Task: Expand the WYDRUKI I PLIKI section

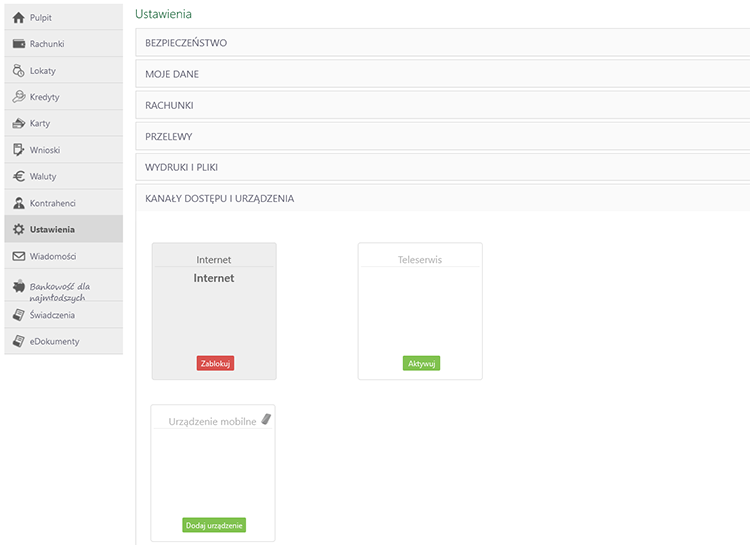Action: coord(184,167)
